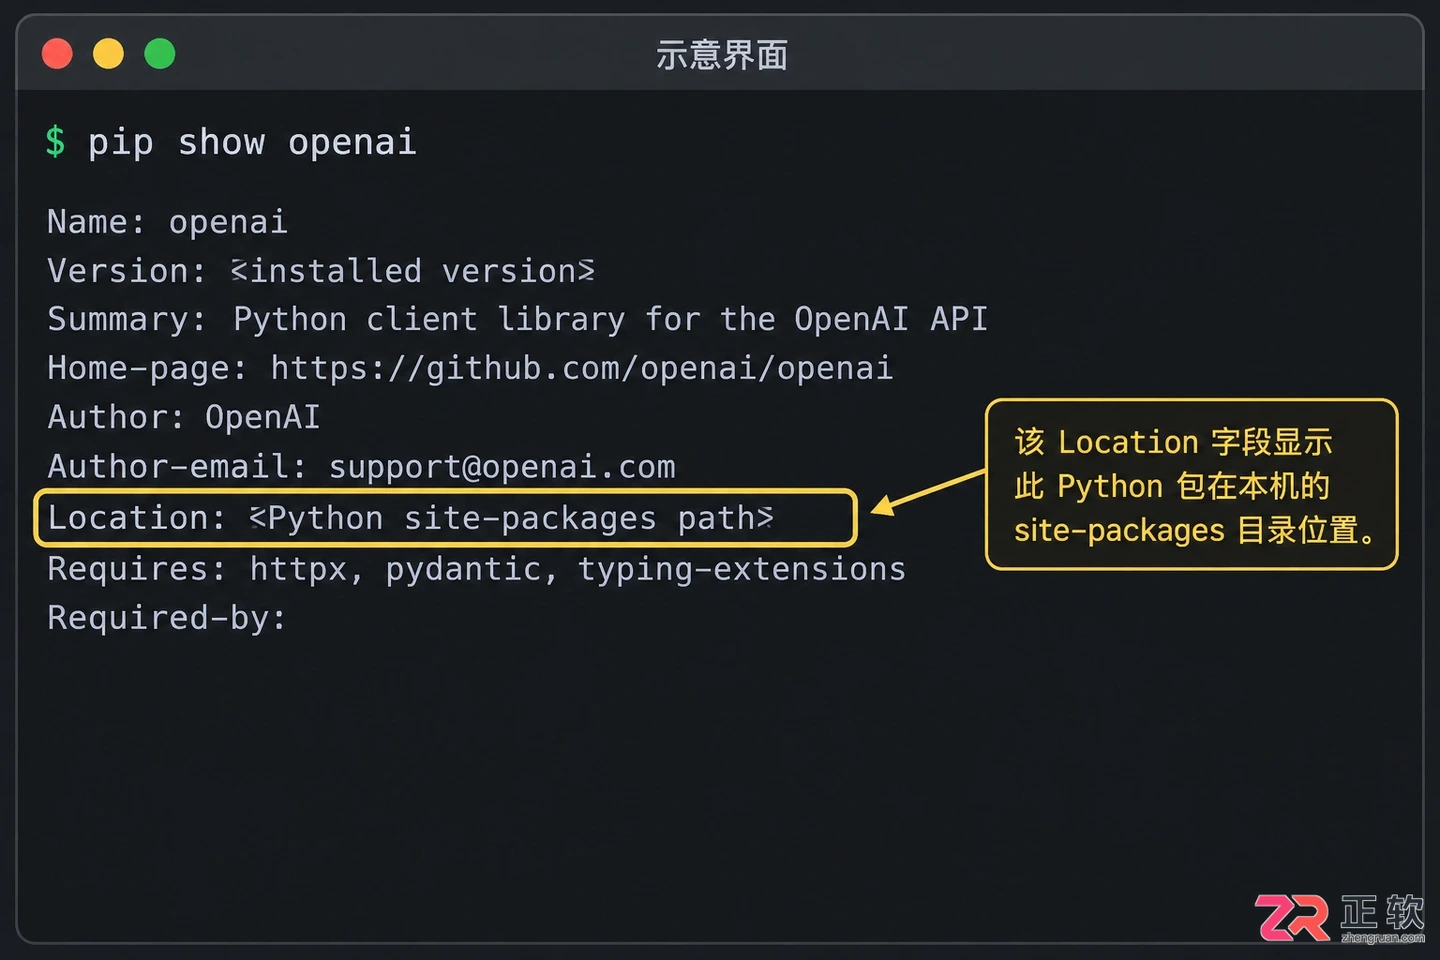Screen dimensions: 1440x960
Task: Click the green maximize window button
Action: 160,54
